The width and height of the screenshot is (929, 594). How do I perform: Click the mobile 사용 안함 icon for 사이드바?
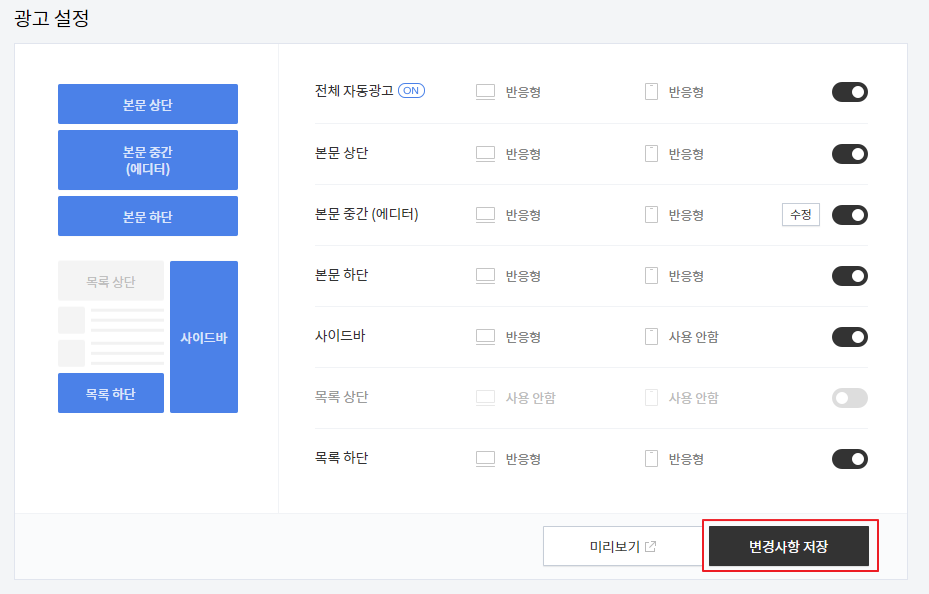click(x=649, y=336)
